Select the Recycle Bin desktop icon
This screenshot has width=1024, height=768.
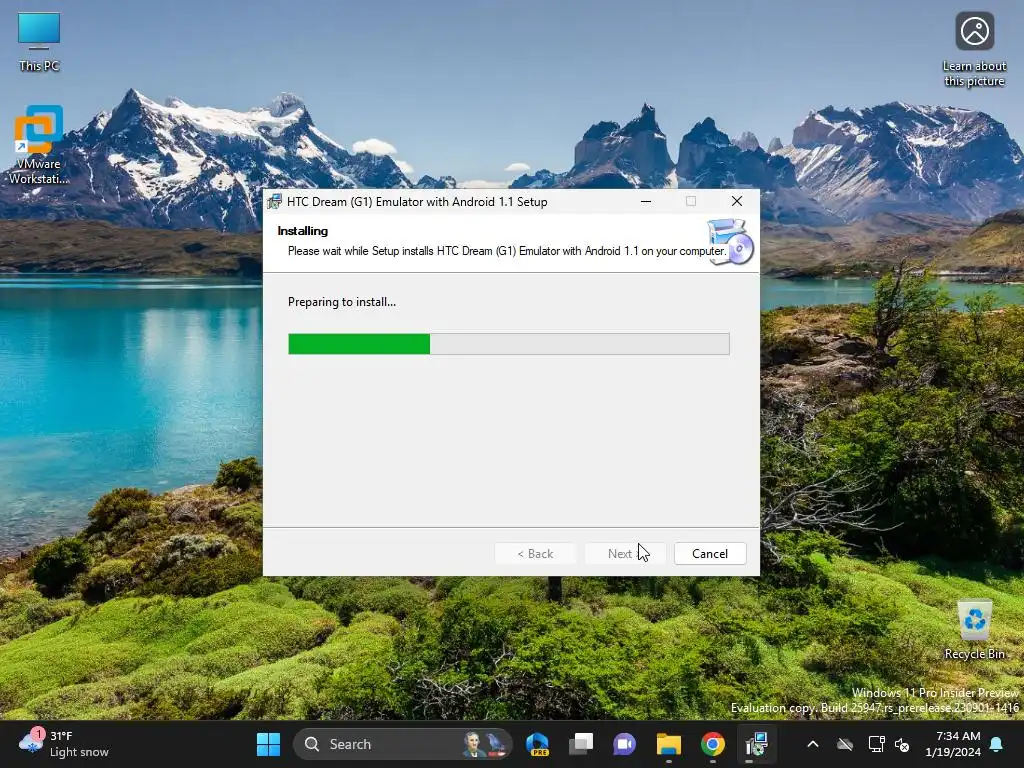(x=974, y=631)
